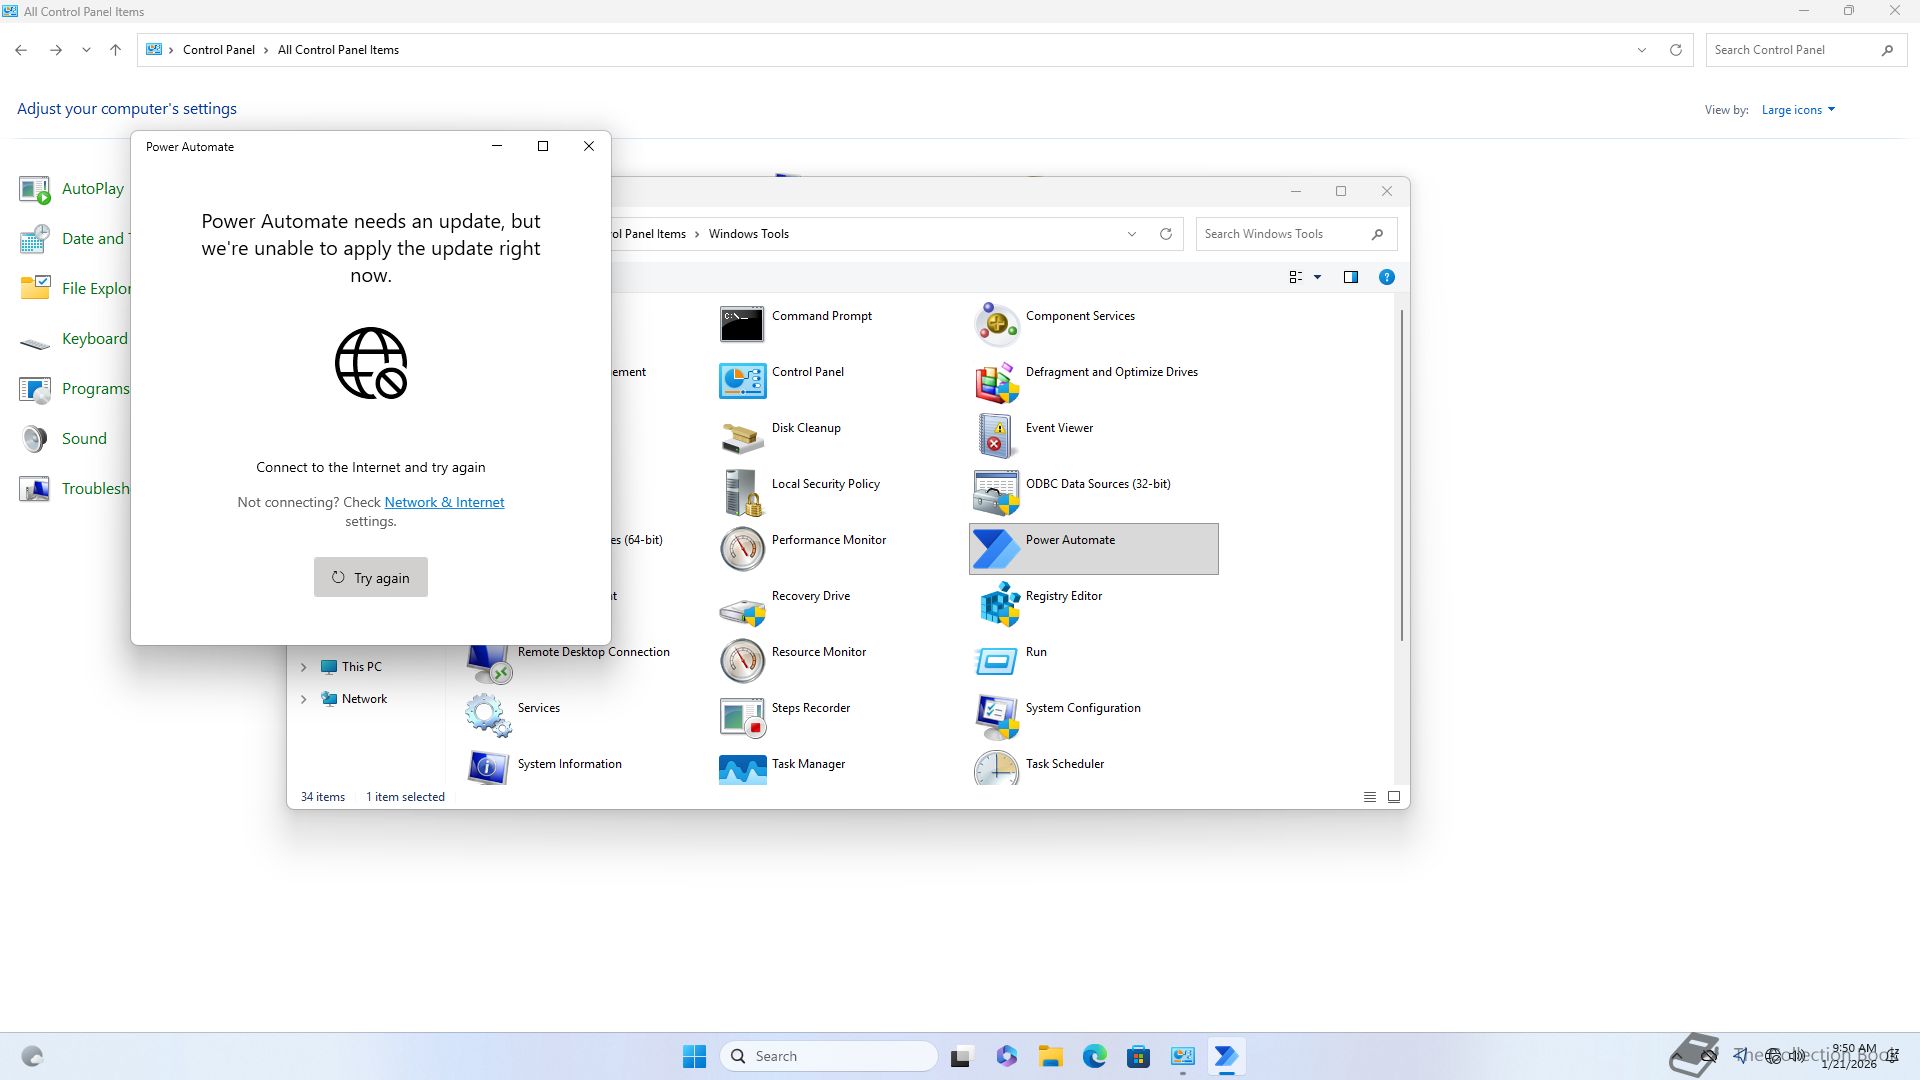Click the Windows Tools help icon
This screenshot has width=1920, height=1080.
tap(1386, 277)
